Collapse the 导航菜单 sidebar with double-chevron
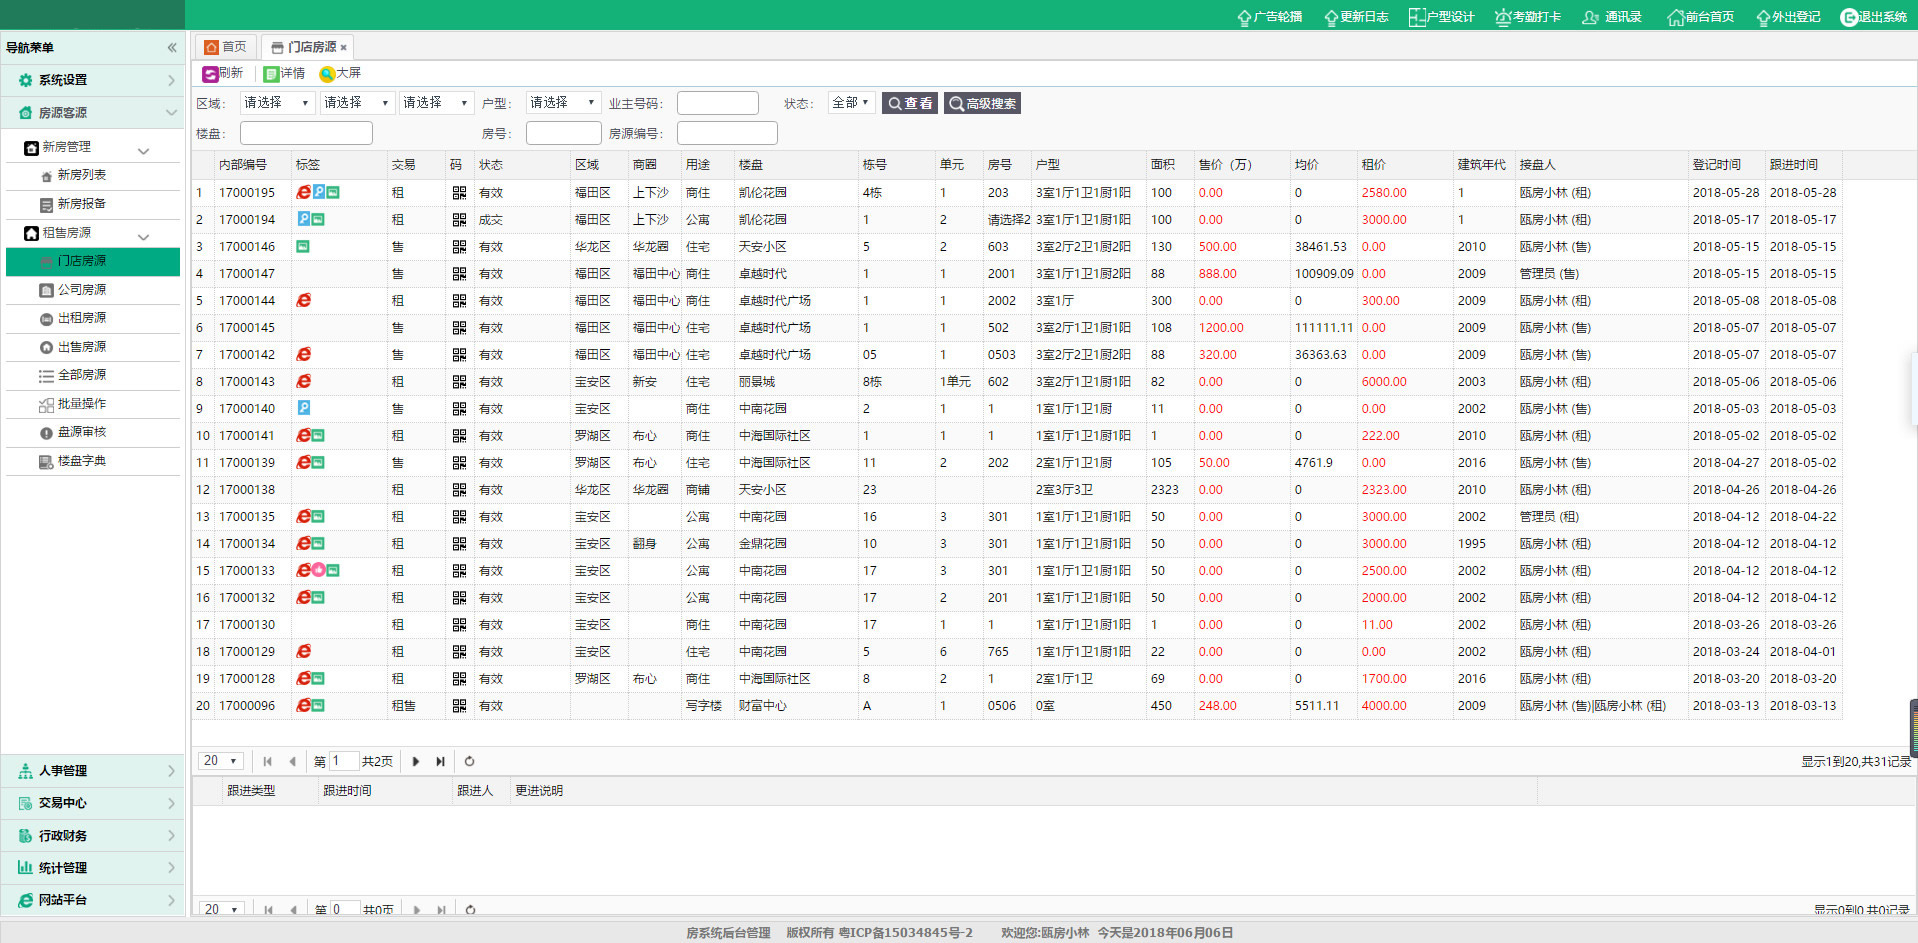Screen dimensions: 1918x943 click(x=172, y=47)
